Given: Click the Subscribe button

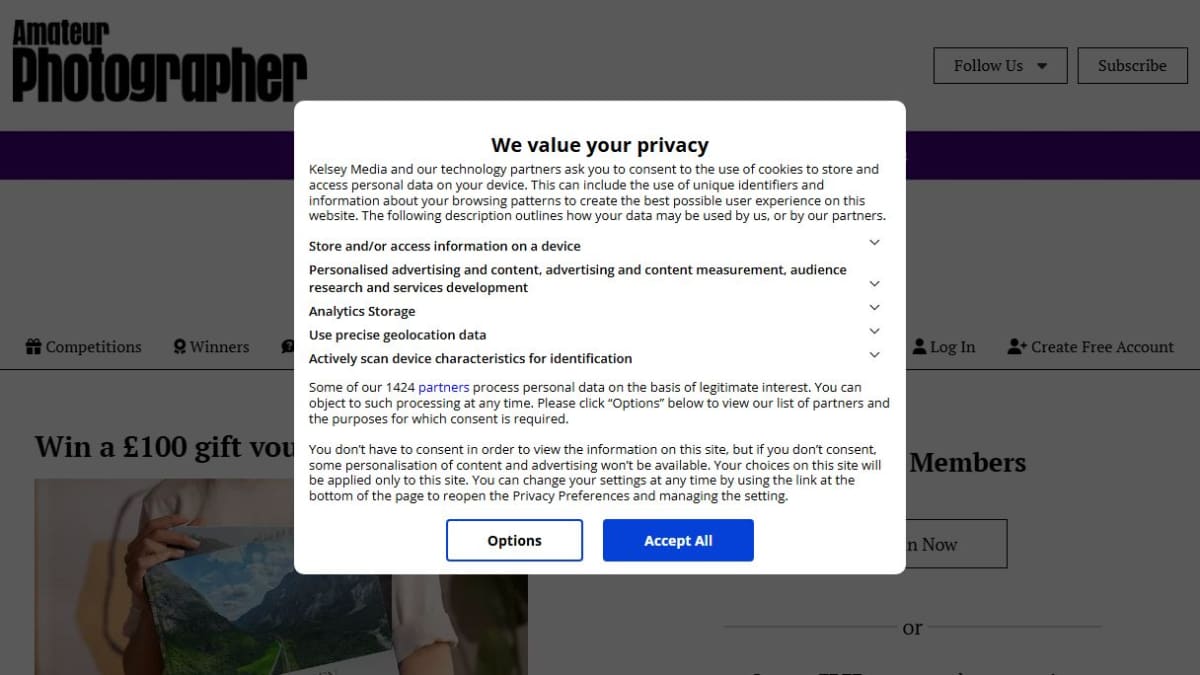Looking at the screenshot, I should coord(1132,66).
